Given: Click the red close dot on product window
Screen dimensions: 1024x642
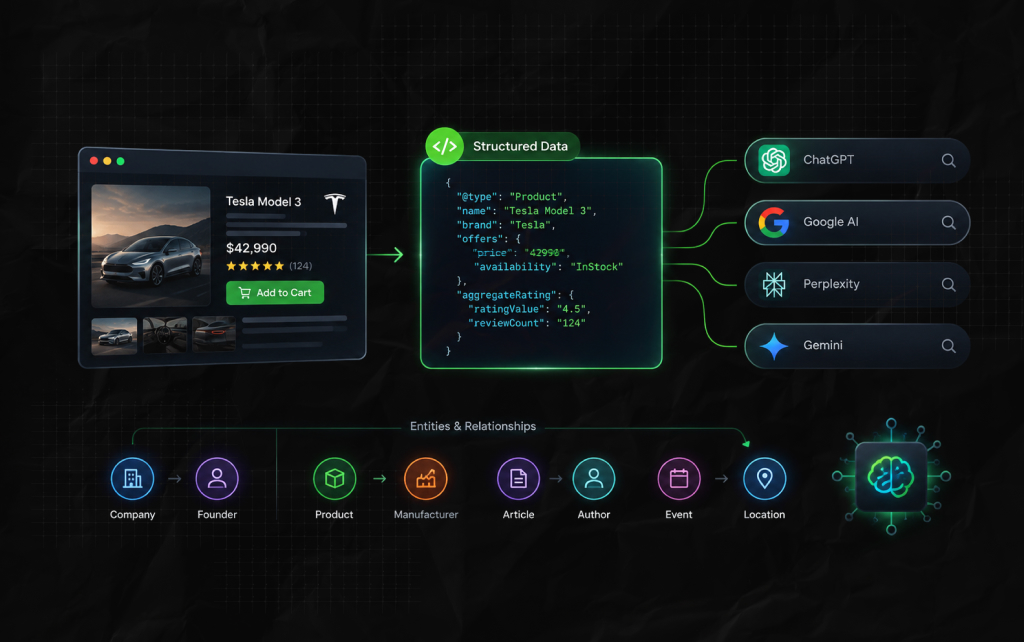Looking at the screenshot, I should click(x=94, y=161).
